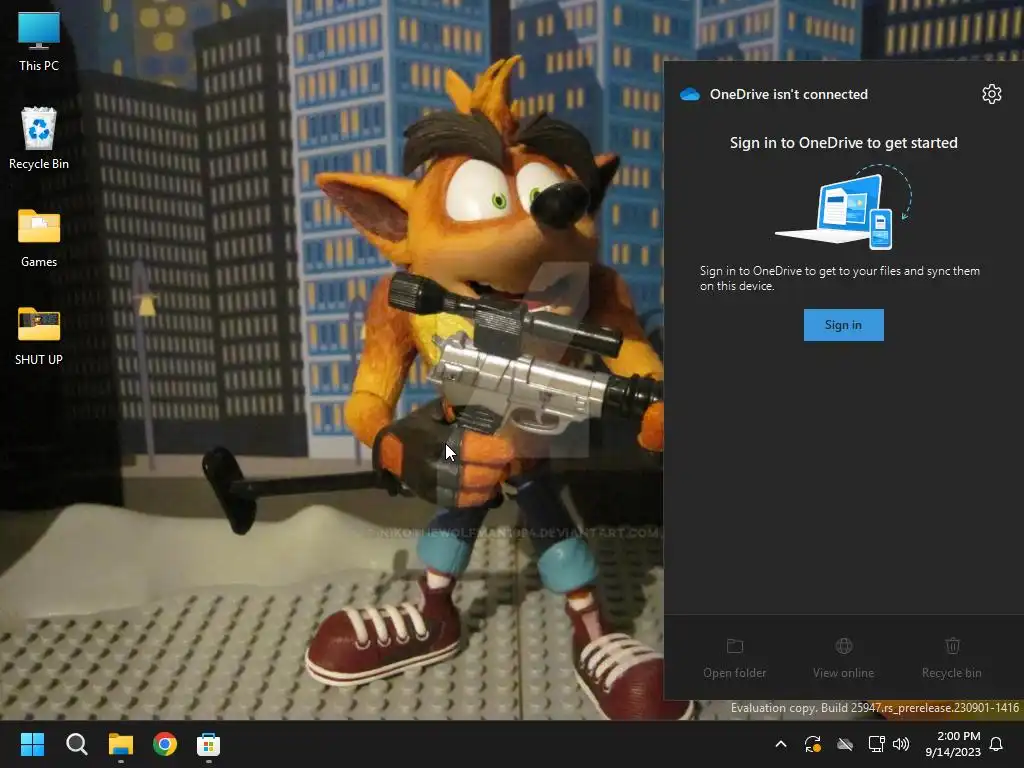This screenshot has width=1024, height=768.
Task: Click the 'Games' folder label
Action: point(39,261)
